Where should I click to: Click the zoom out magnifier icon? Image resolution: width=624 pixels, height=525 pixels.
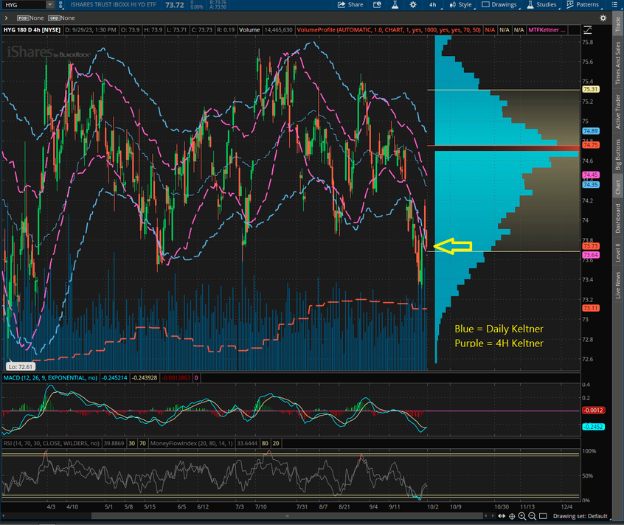(532, 516)
